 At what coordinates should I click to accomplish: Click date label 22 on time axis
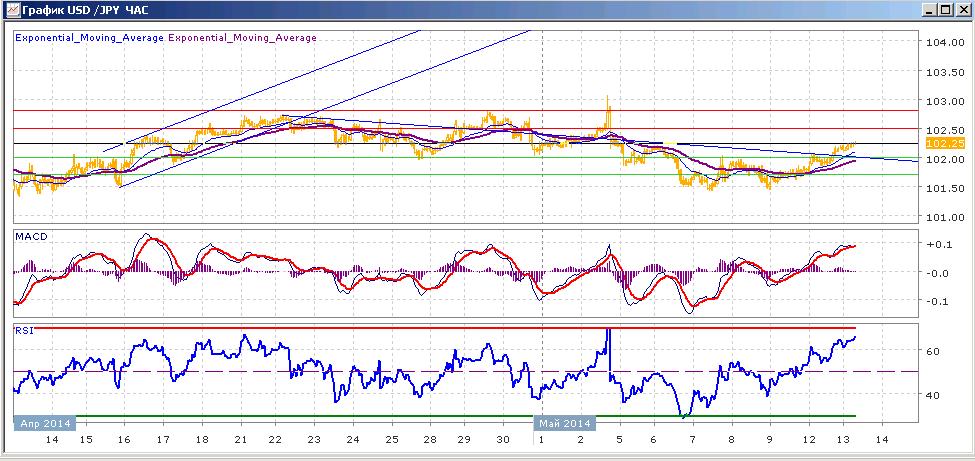point(274,440)
